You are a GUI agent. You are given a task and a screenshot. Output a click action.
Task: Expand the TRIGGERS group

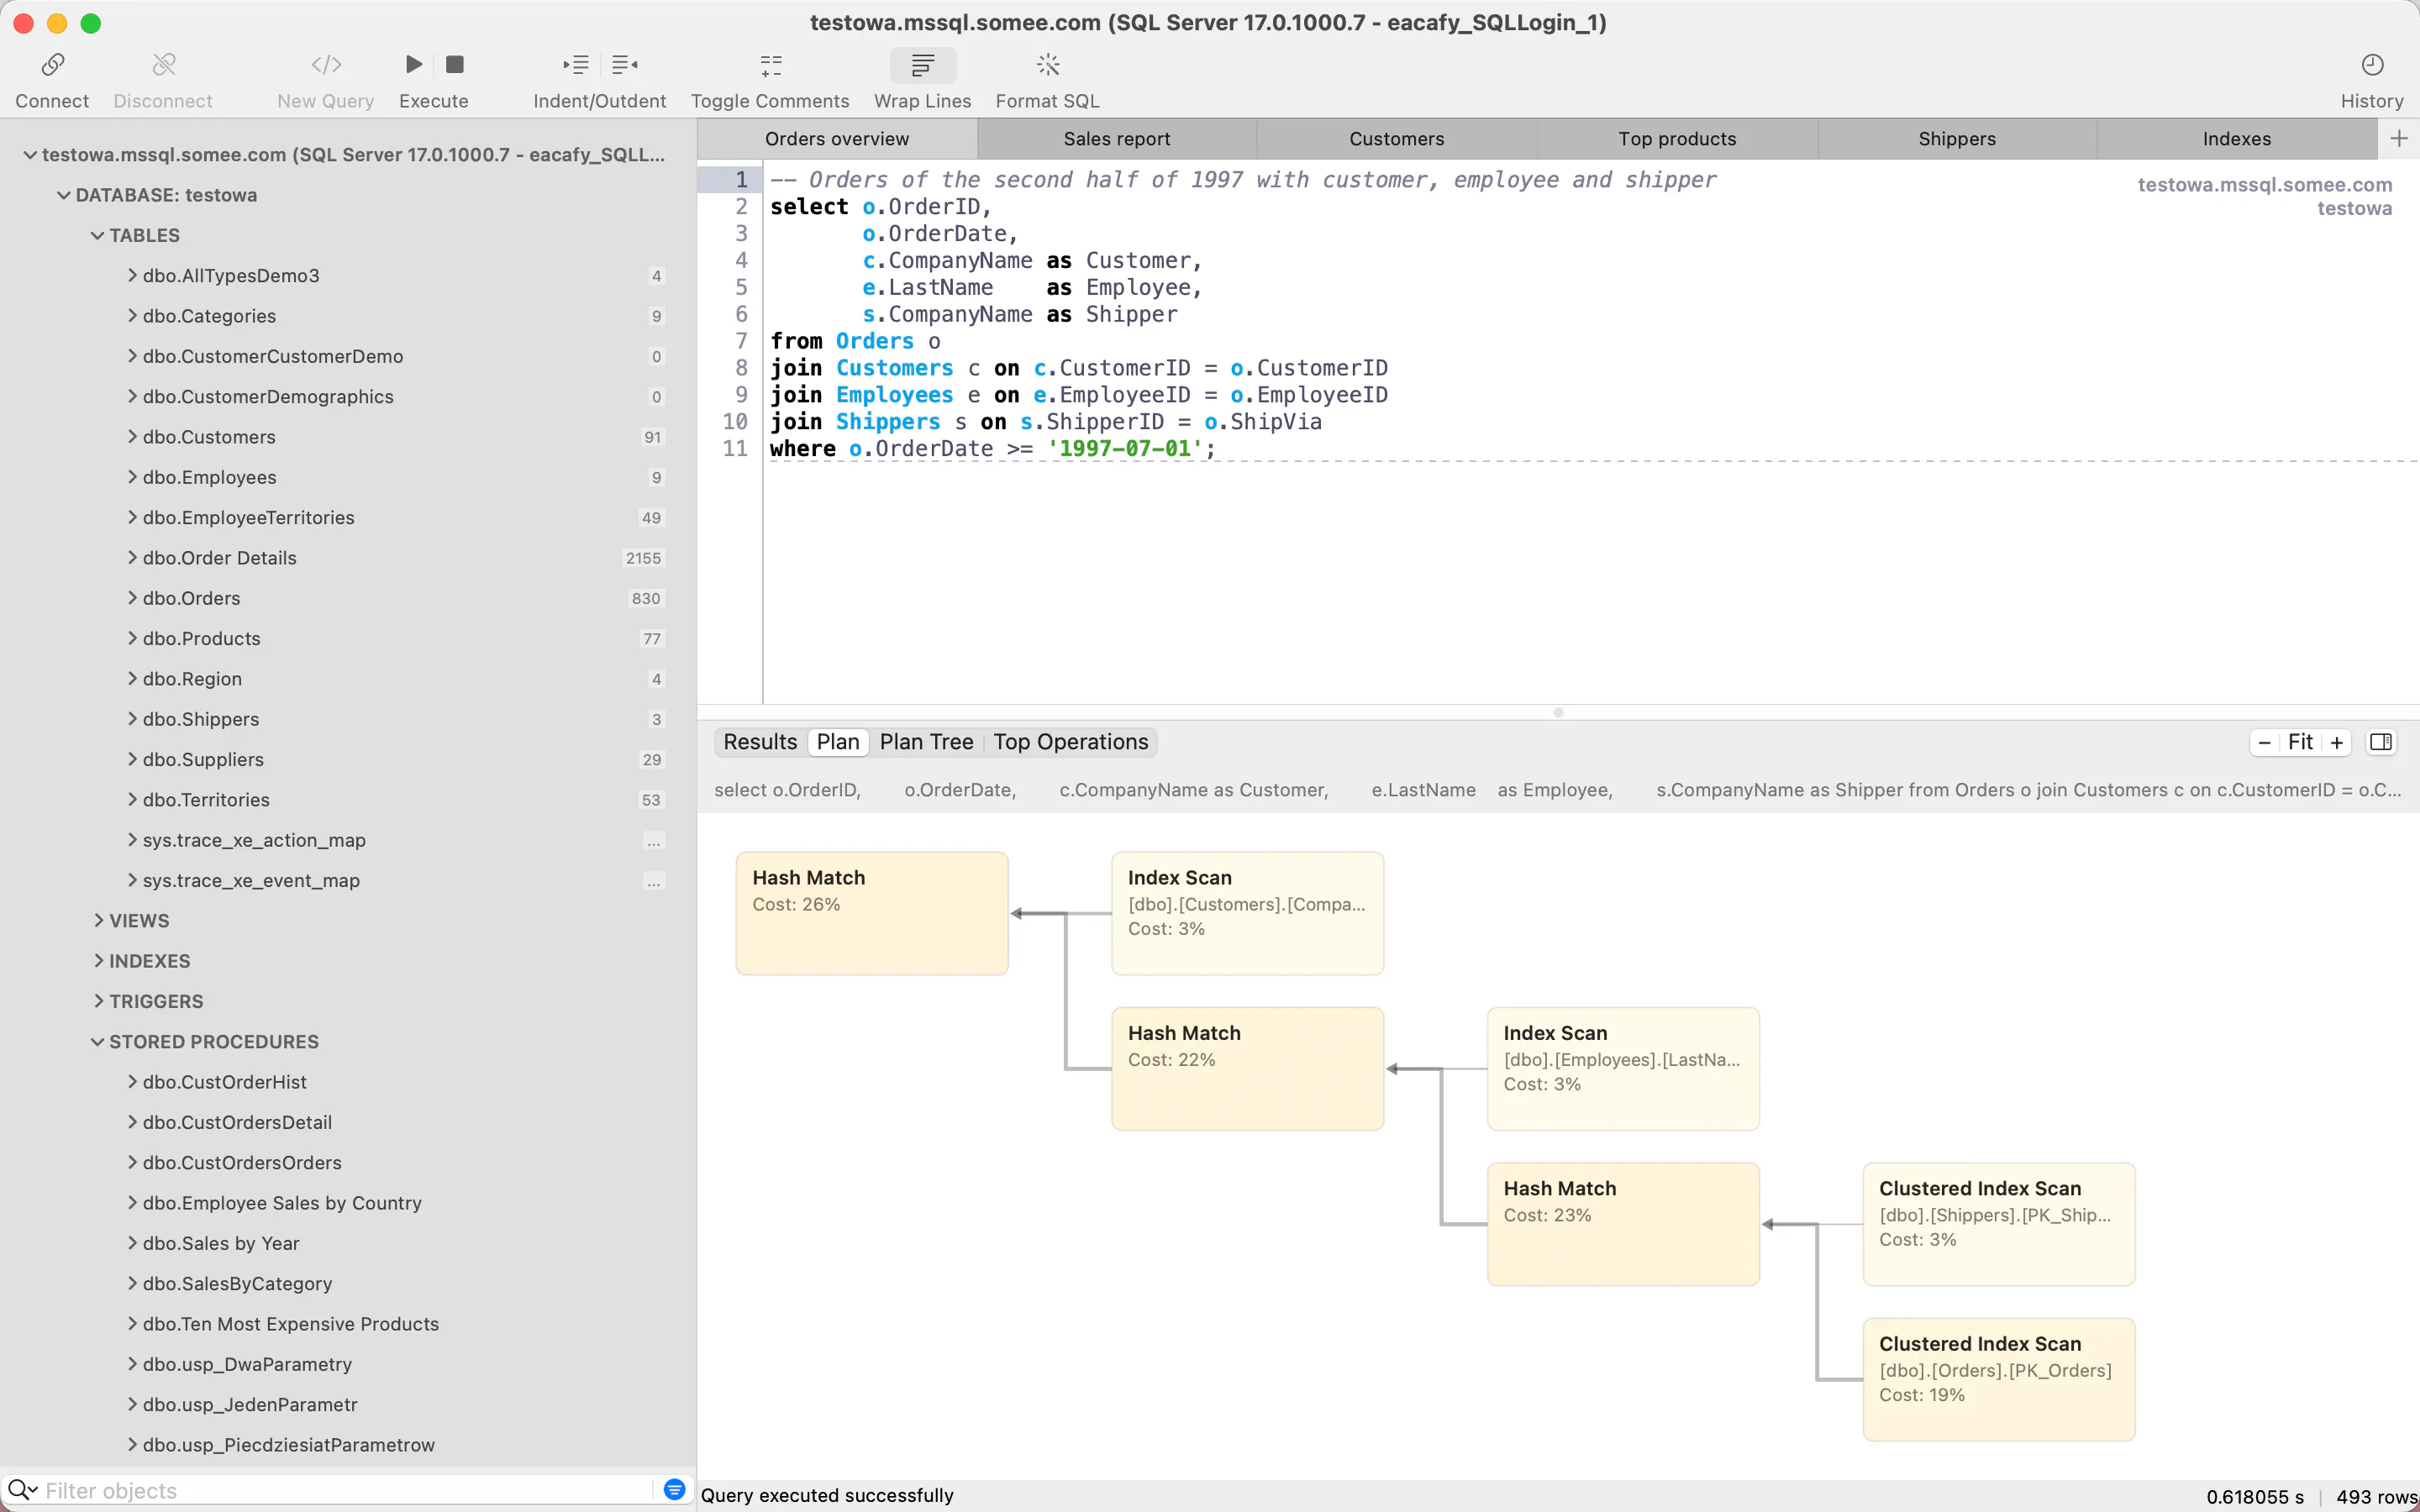click(98, 1001)
